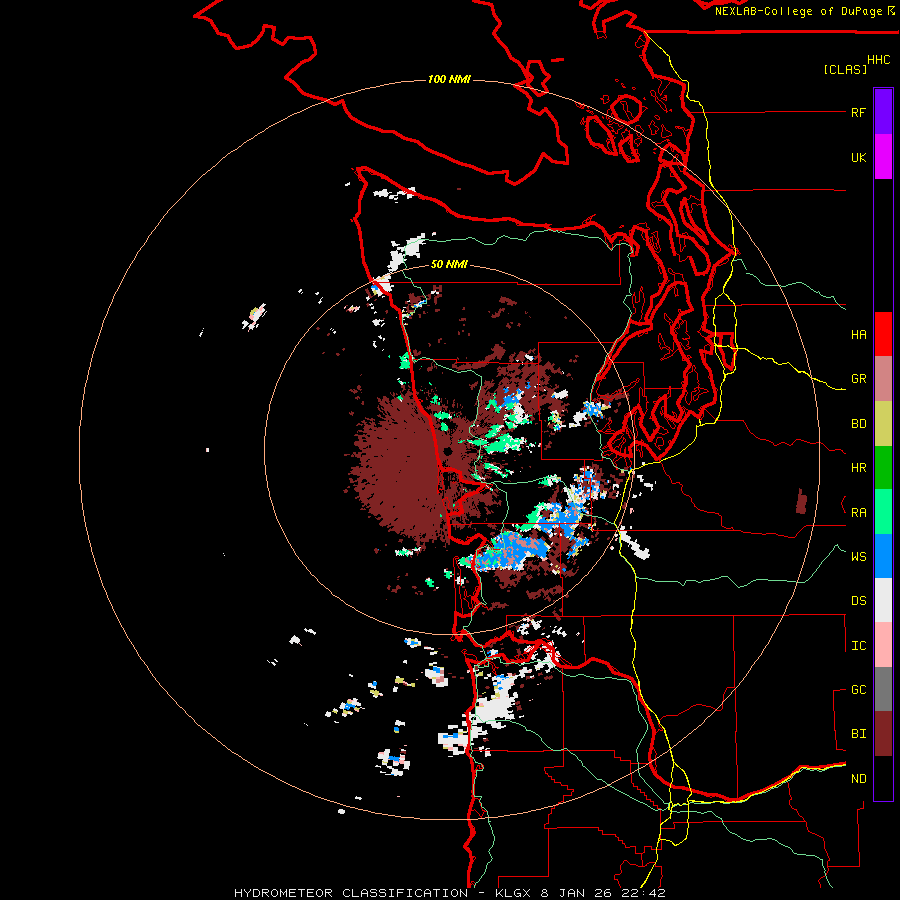This screenshot has height=900, width=900.
Task: Click the GC gray legend swatch
Action: click(883, 689)
